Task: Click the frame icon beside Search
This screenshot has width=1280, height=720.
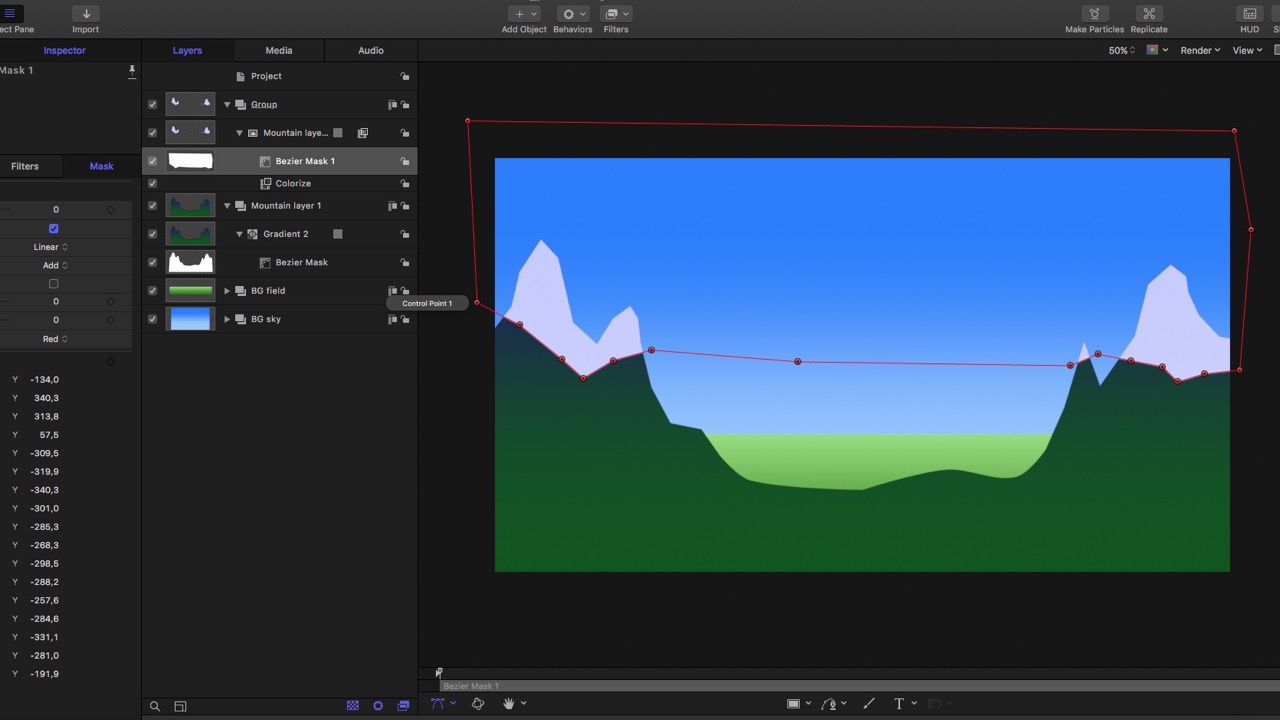Action: point(180,706)
